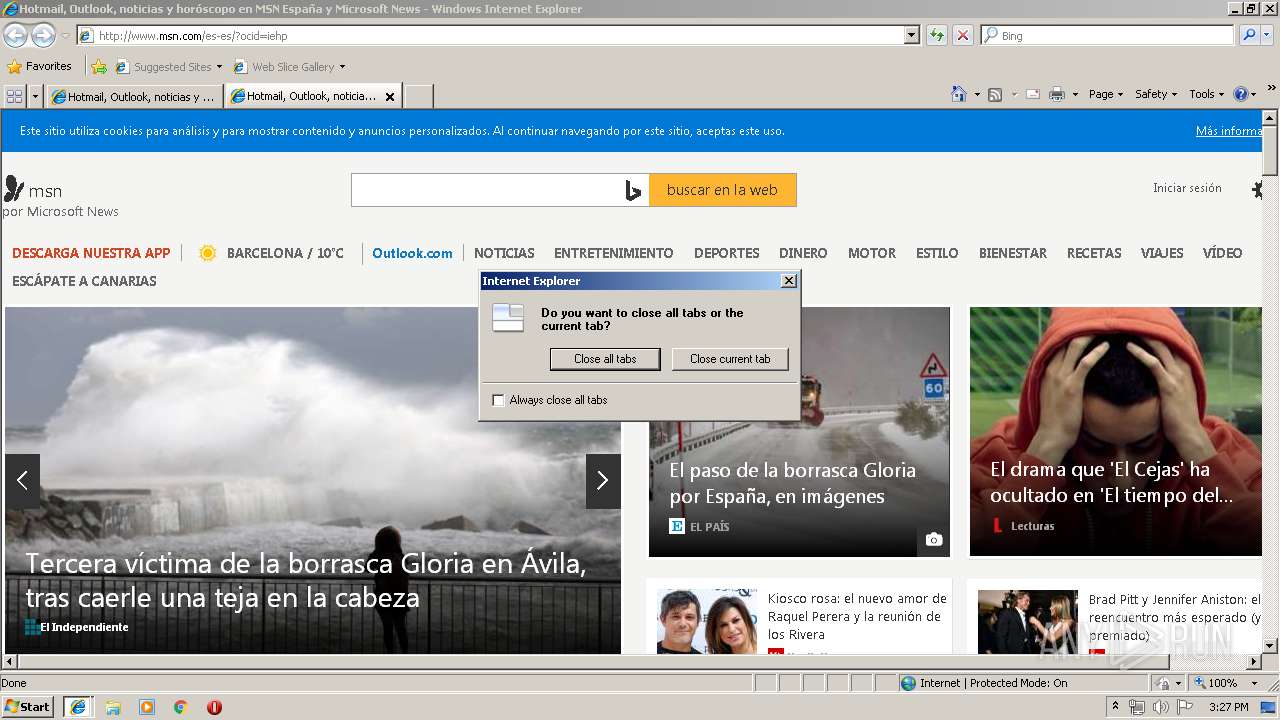Click Add to Favorites Bar icon
Screen dimensions: 1280x720
(99, 67)
